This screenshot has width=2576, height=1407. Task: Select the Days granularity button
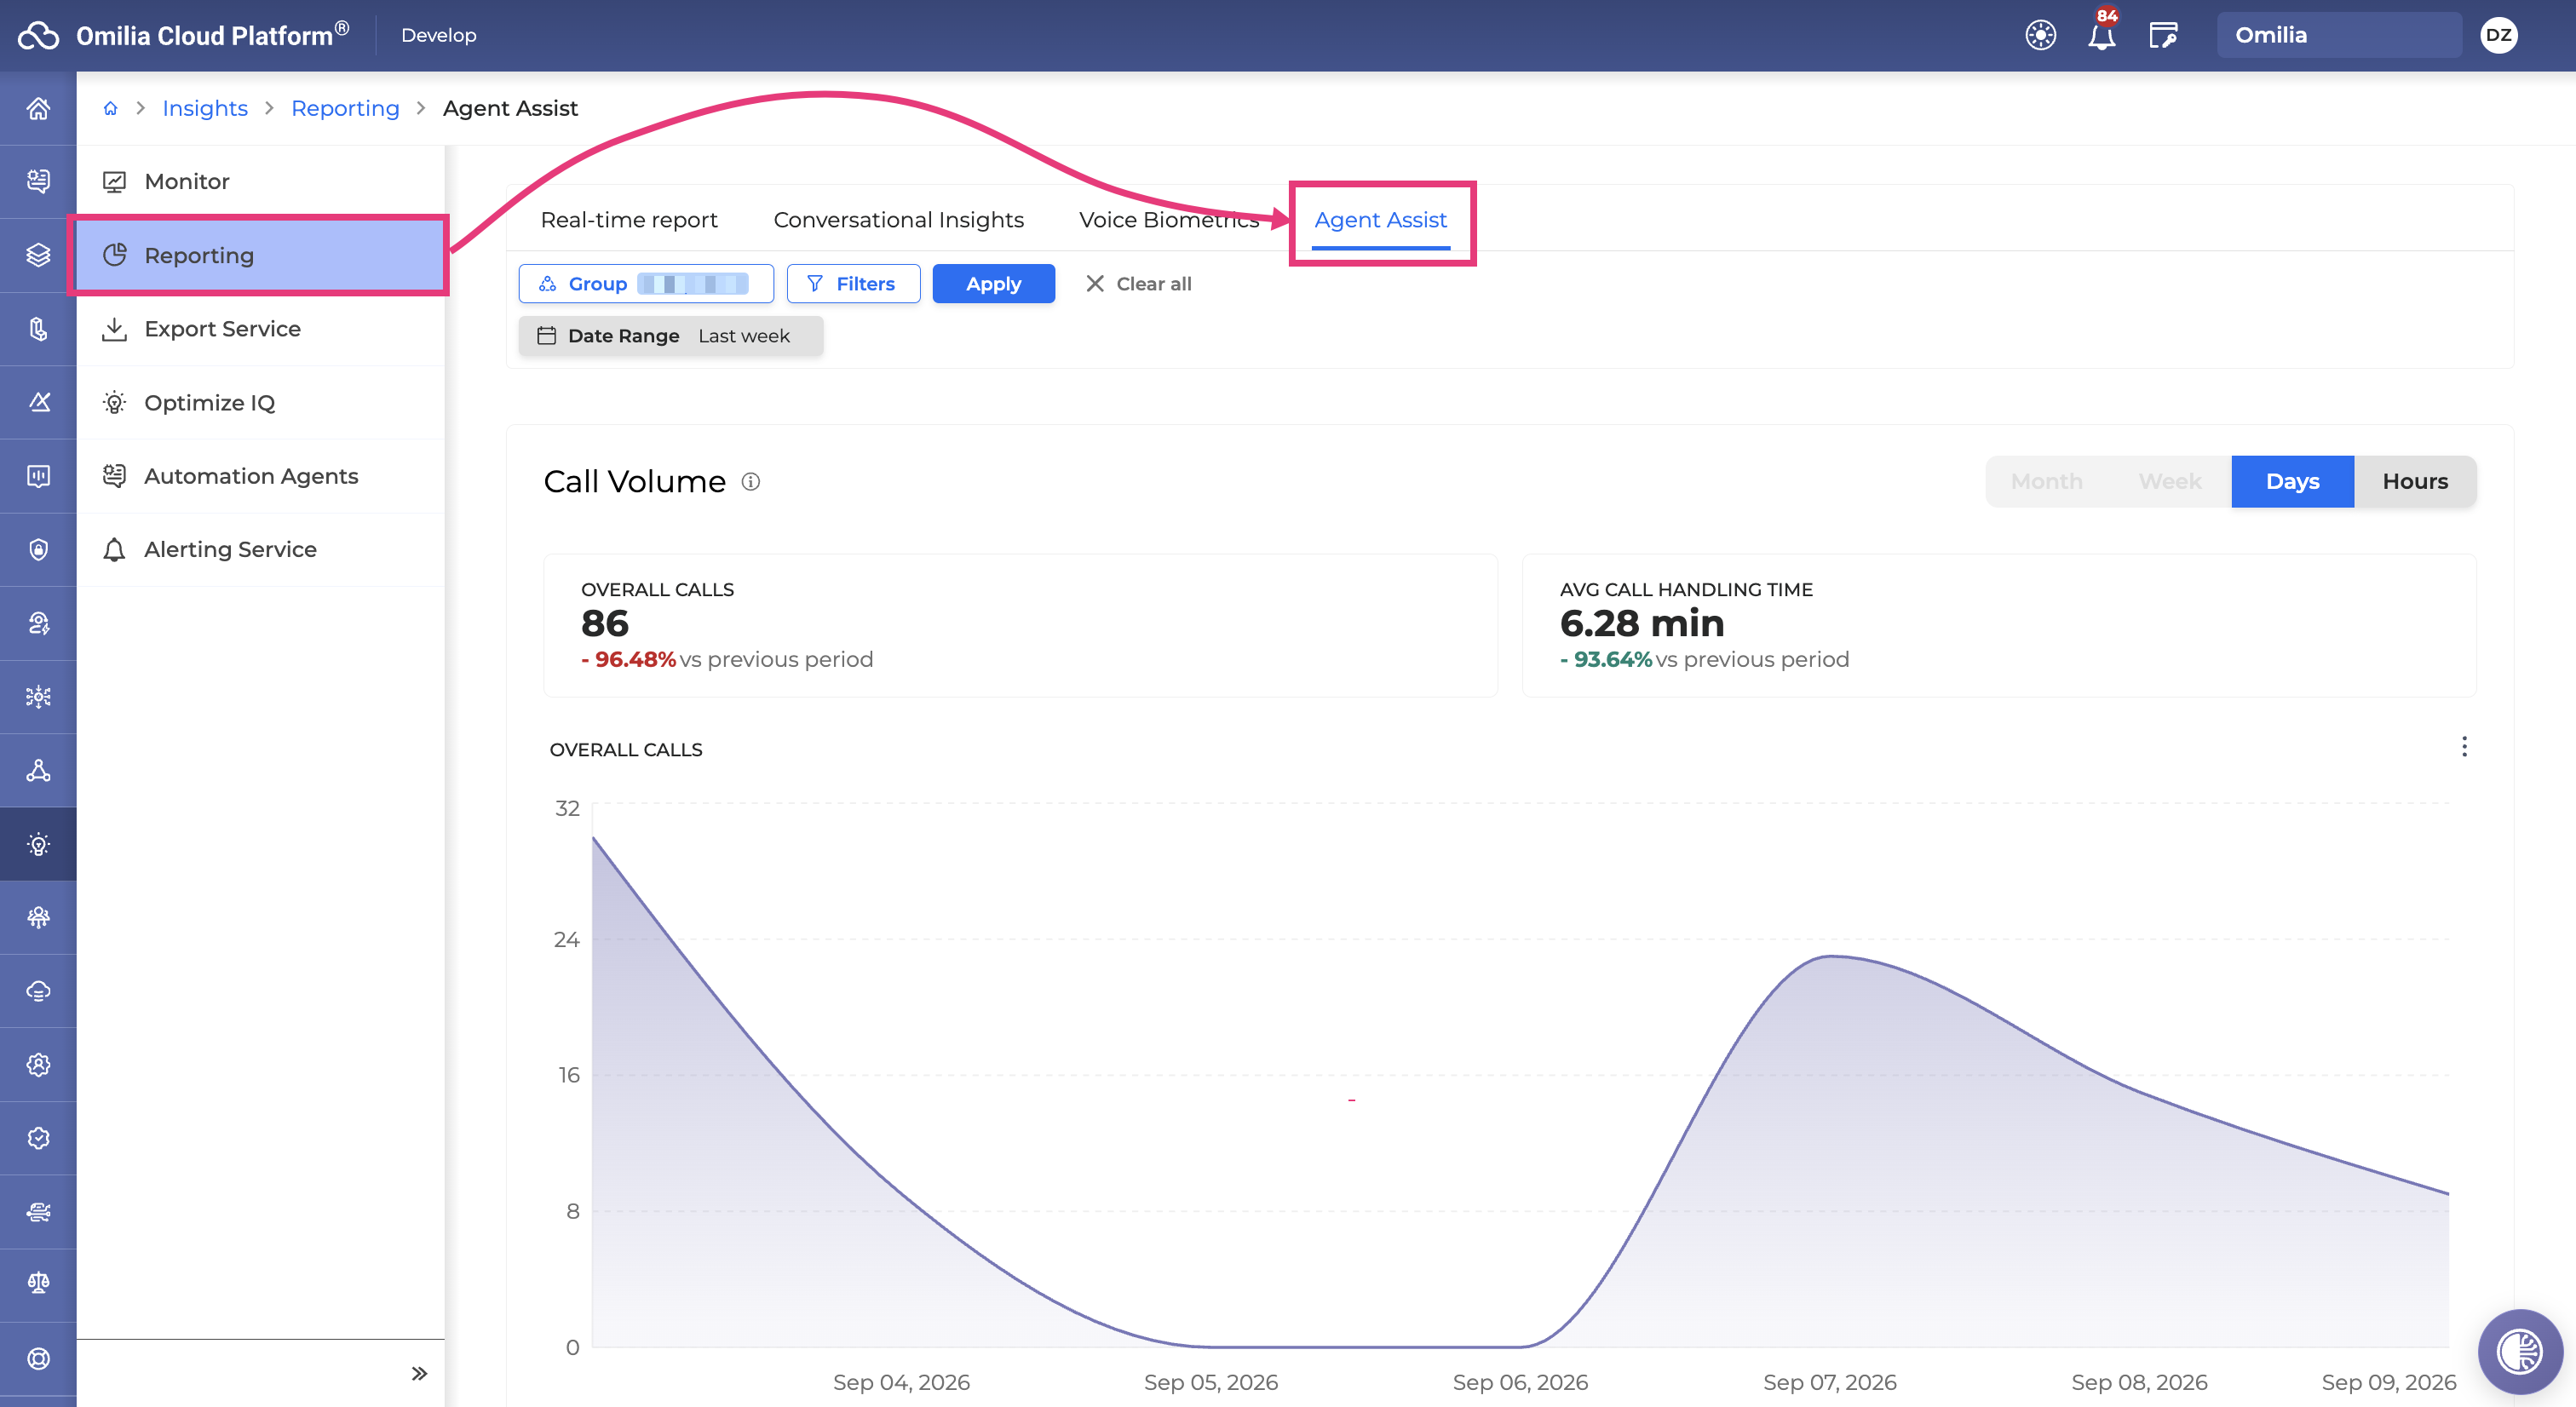2292,481
